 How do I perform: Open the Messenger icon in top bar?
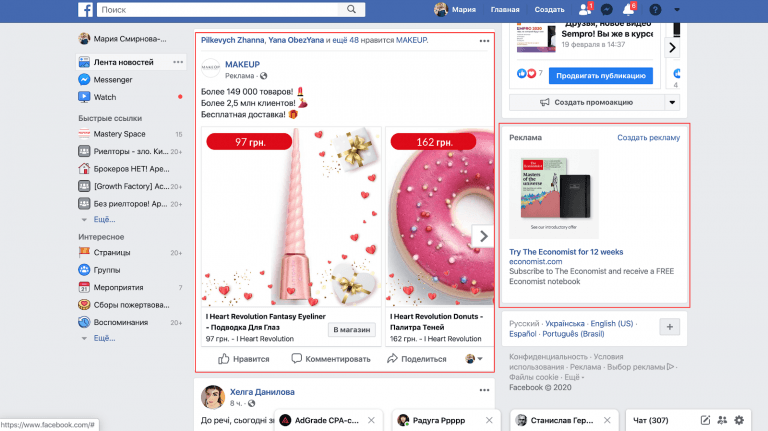(606, 9)
